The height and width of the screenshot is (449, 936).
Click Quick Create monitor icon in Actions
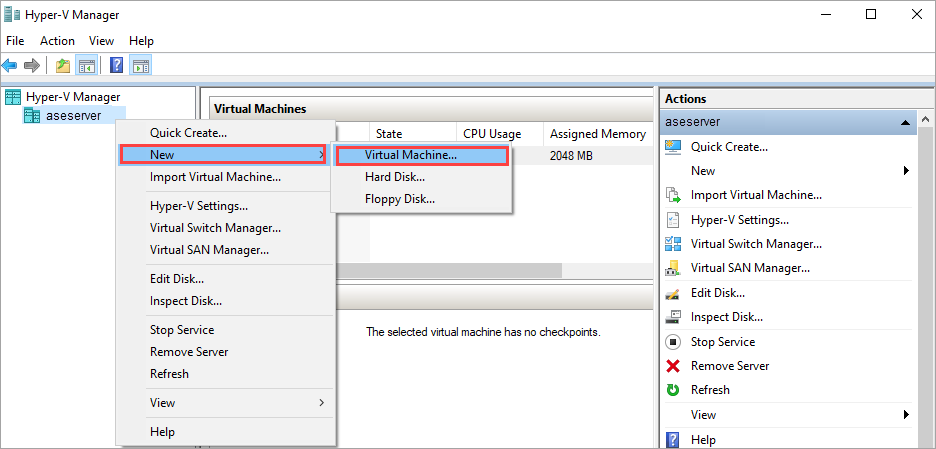tap(673, 147)
